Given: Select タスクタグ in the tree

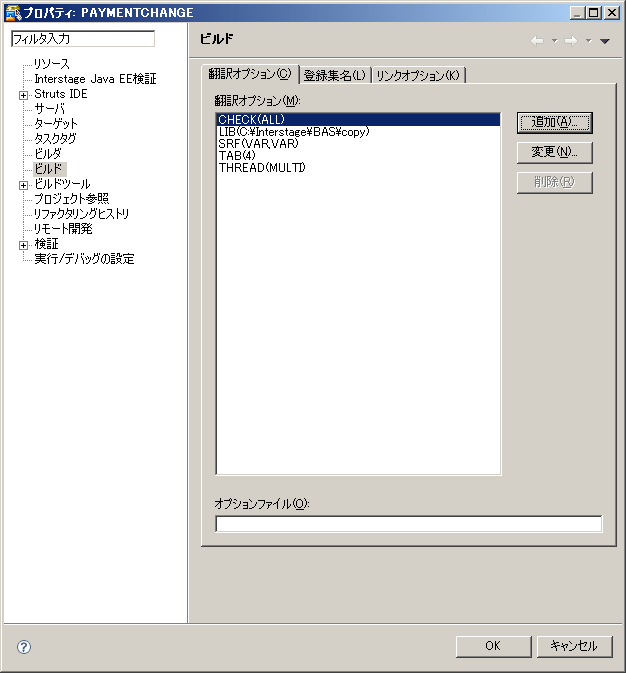Looking at the screenshot, I should (55, 139).
